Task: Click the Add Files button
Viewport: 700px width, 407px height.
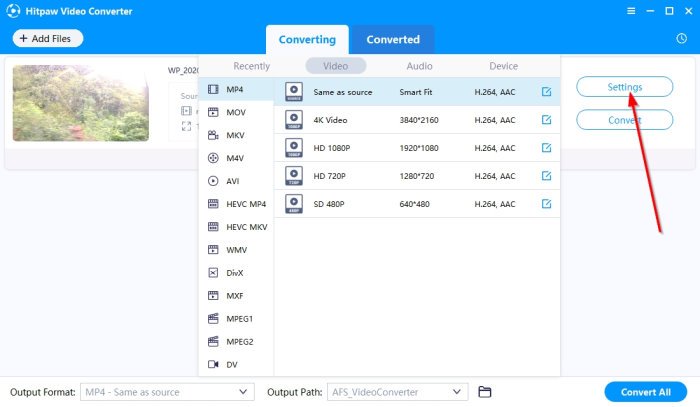Action: [48, 38]
